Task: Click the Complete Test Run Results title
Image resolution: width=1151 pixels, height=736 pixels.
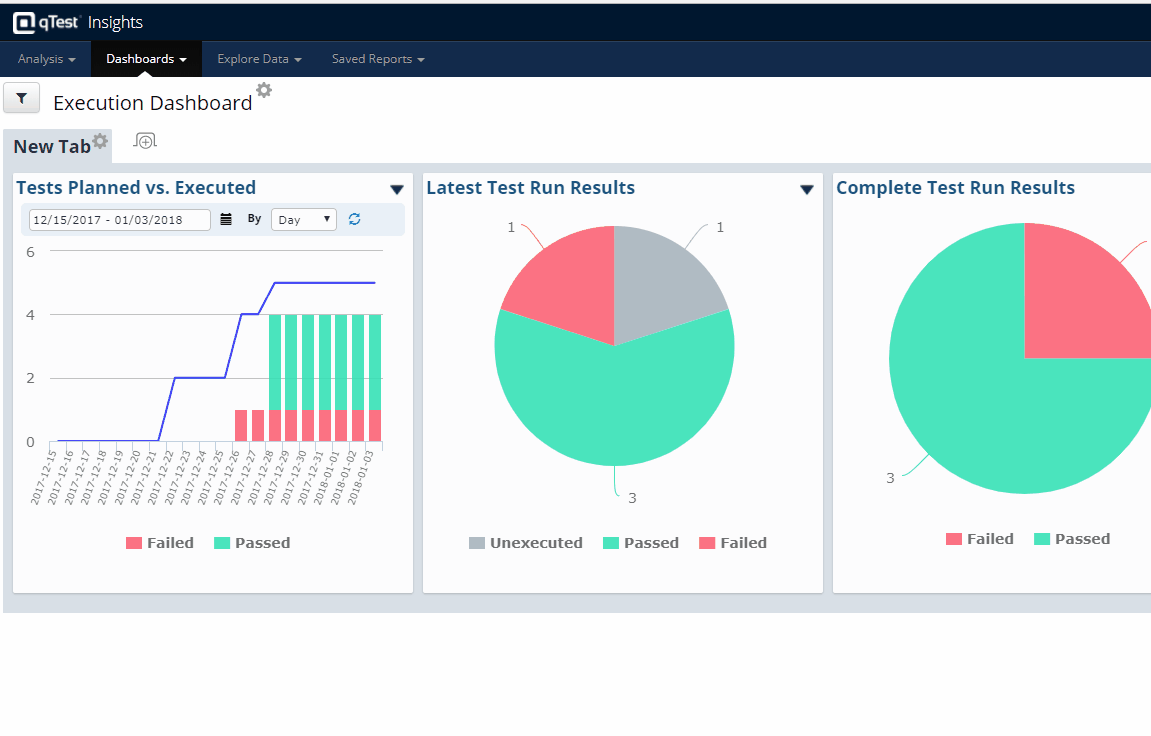Action: [955, 188]
